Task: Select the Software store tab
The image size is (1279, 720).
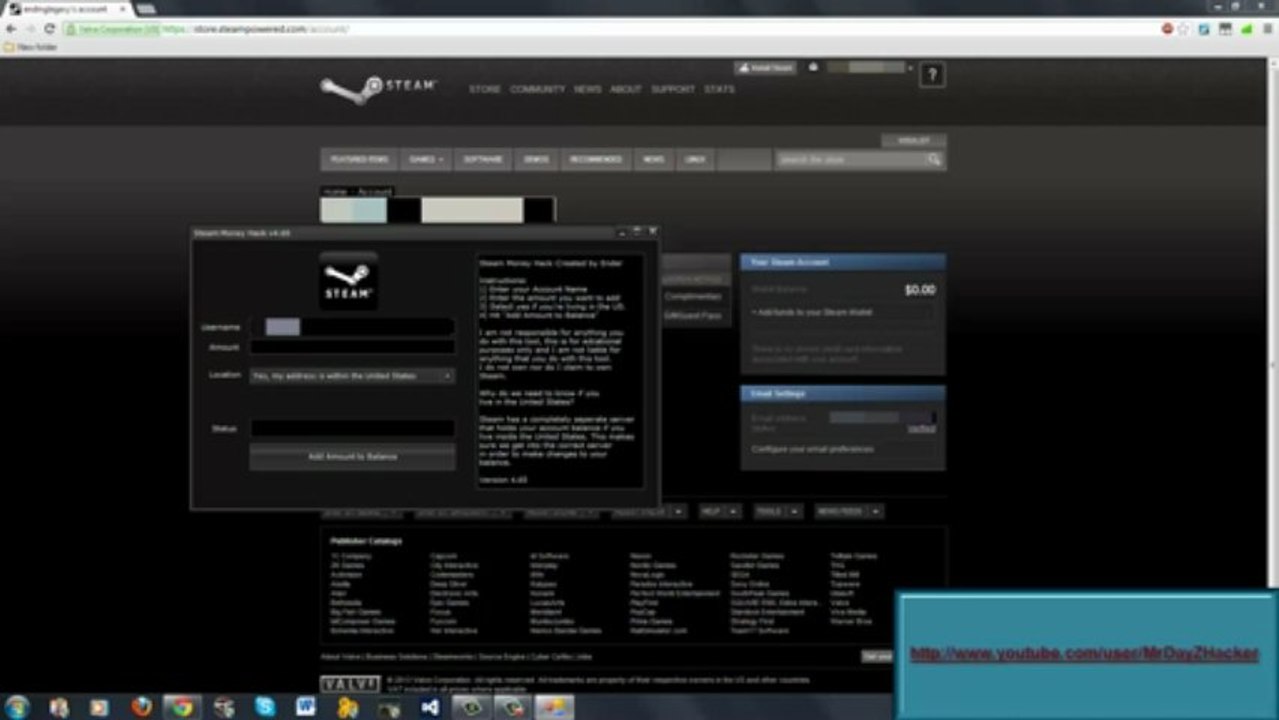Action: click(483, 160)
